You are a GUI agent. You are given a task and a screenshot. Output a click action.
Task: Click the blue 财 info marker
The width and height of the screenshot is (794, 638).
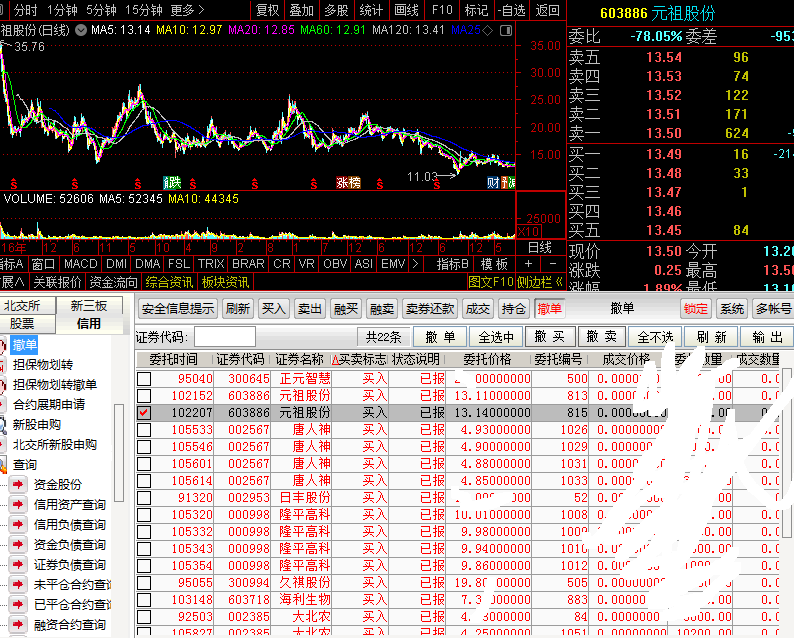coord(493,182)
